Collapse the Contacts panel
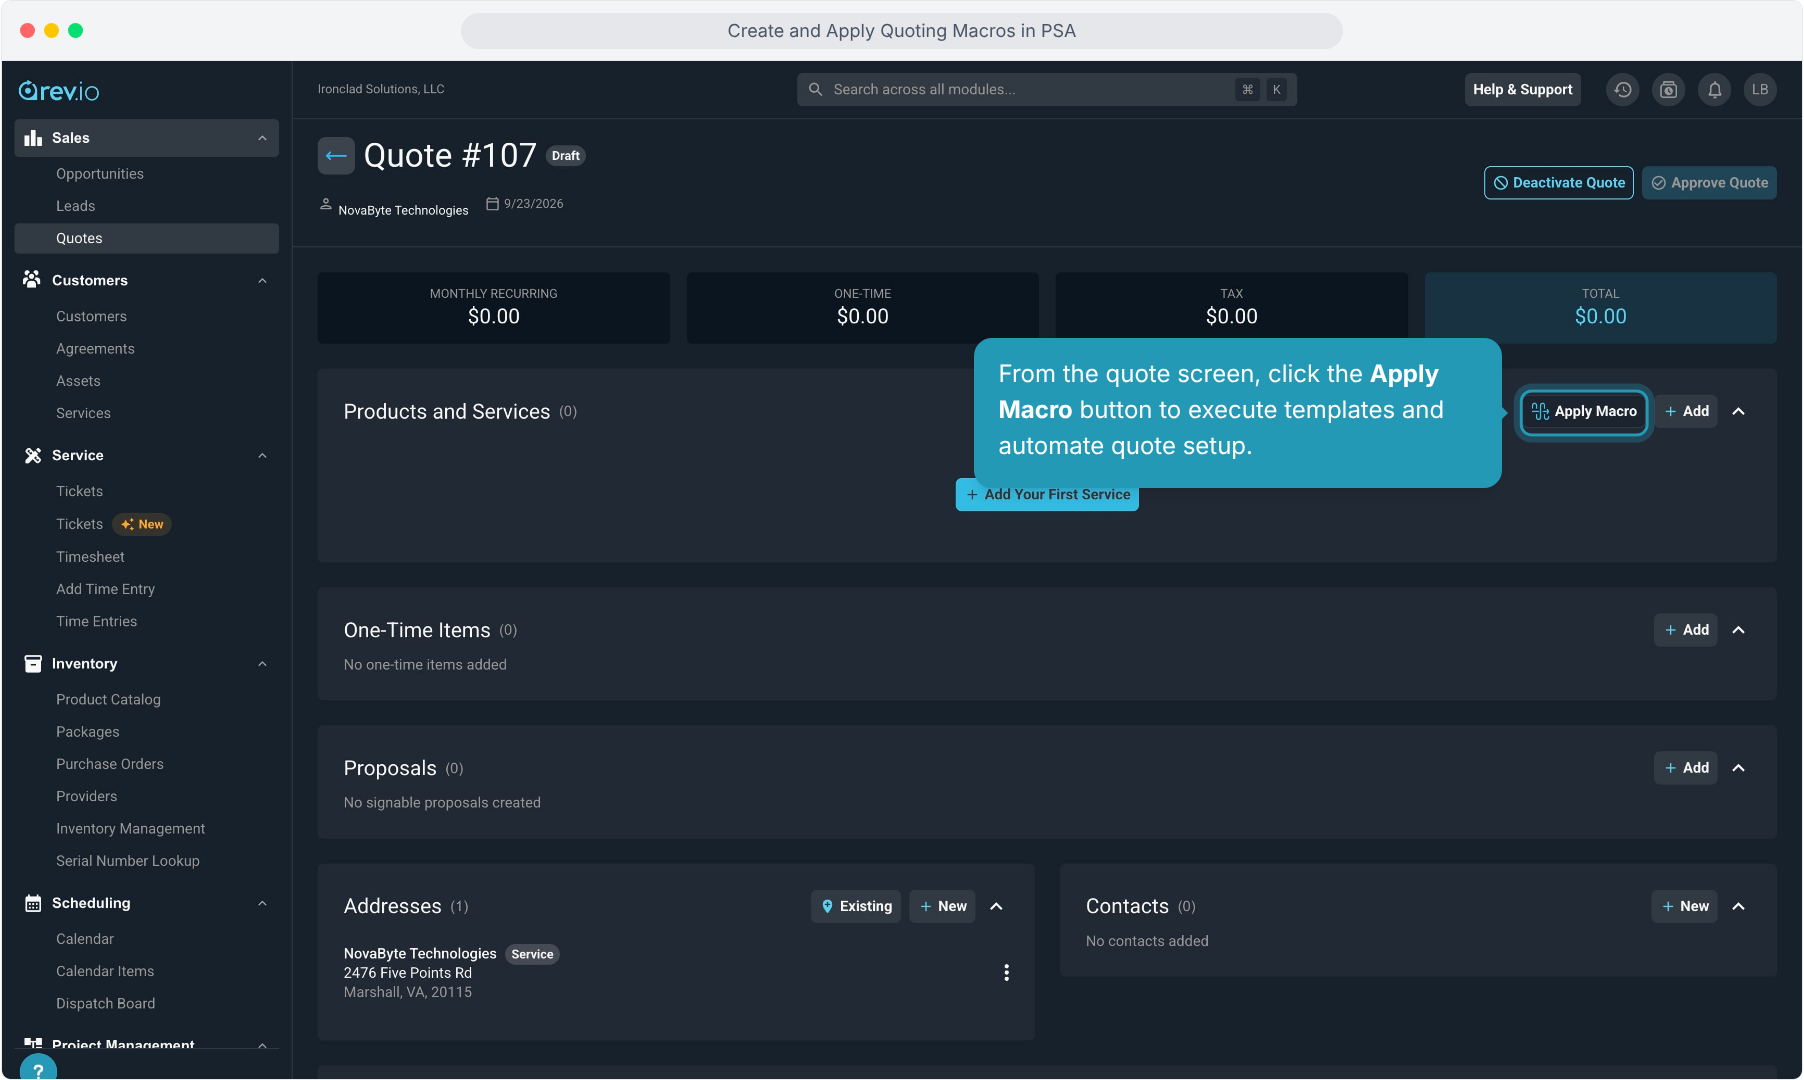 (x=1739, y=907)
